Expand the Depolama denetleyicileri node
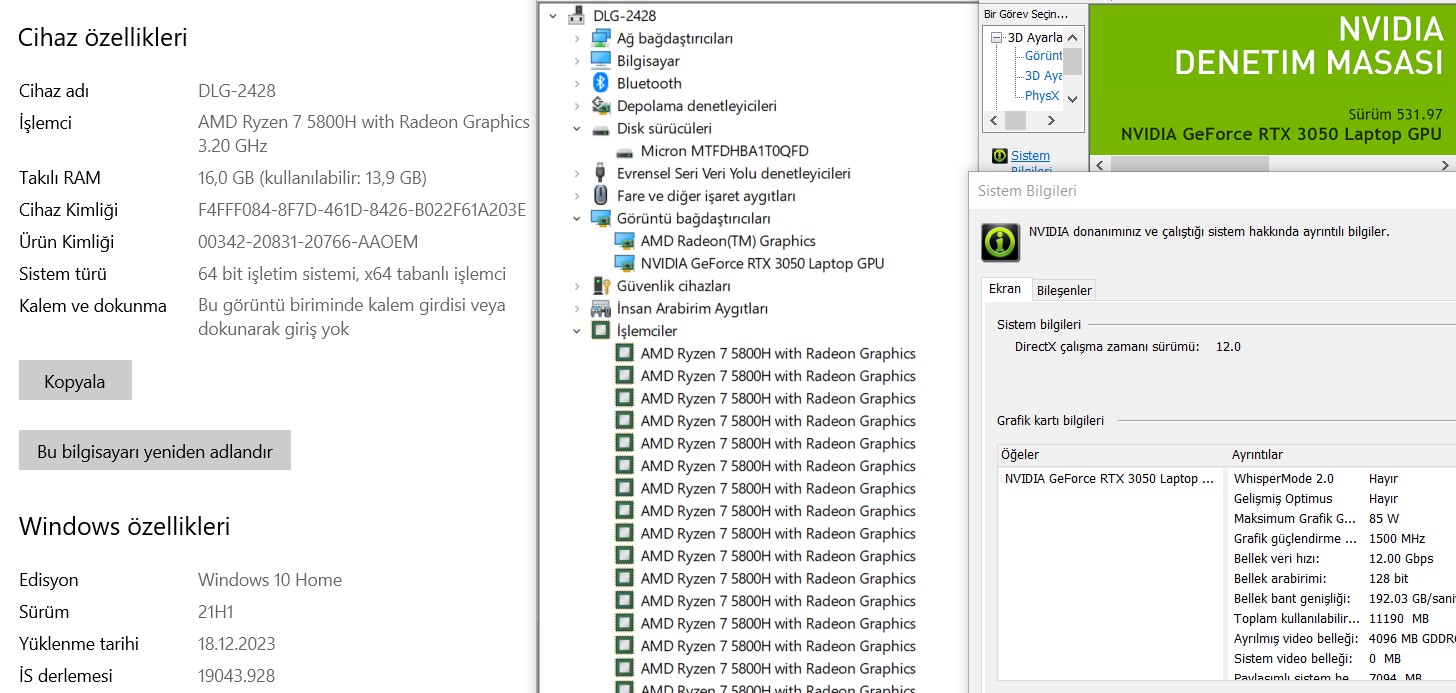The width and height of the screenshot is (1456, 693). coord(577,105)
